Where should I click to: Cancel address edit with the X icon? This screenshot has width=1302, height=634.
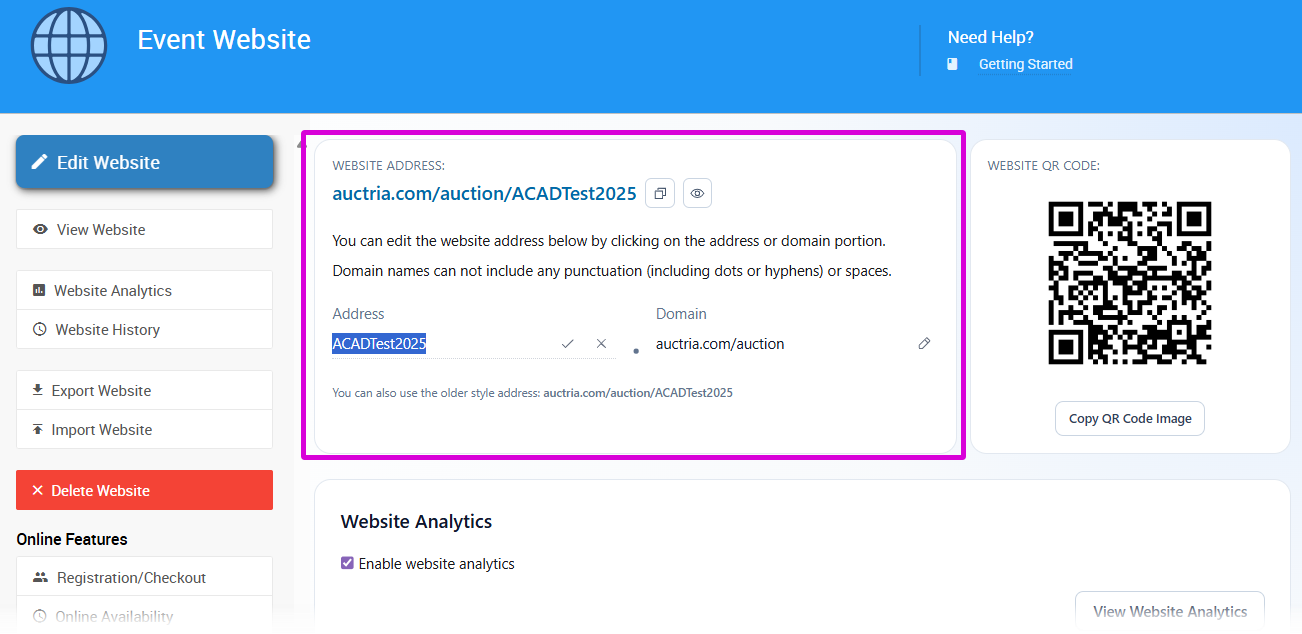[601, 344]
